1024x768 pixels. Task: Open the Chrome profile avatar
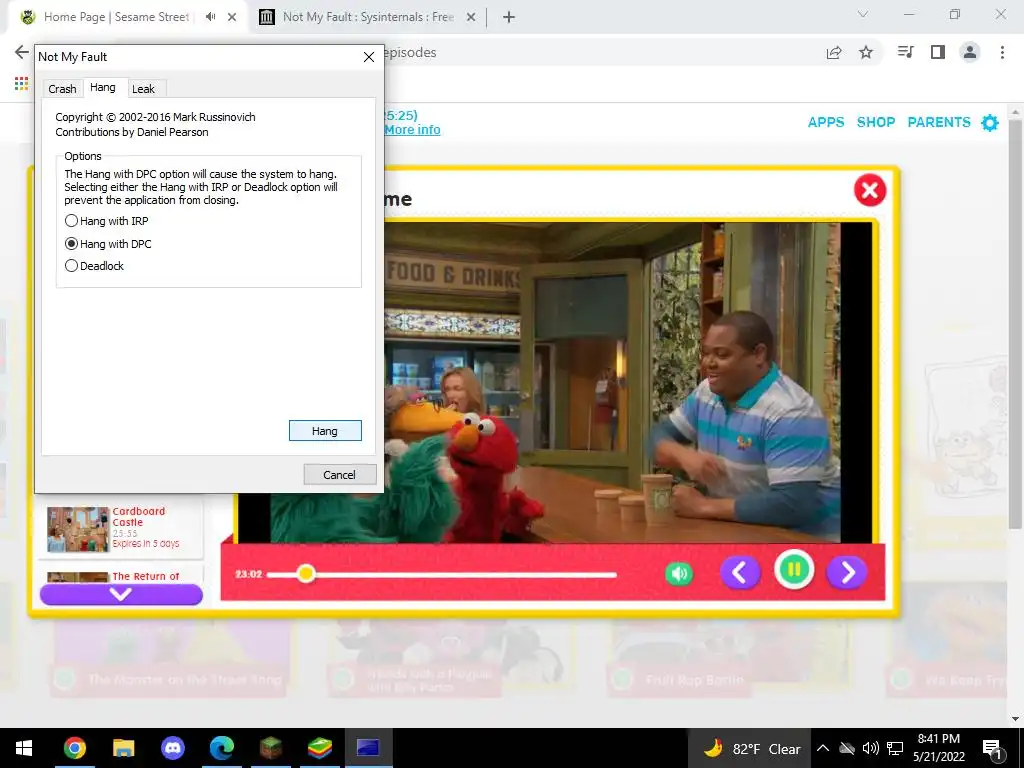pos(970,52)
